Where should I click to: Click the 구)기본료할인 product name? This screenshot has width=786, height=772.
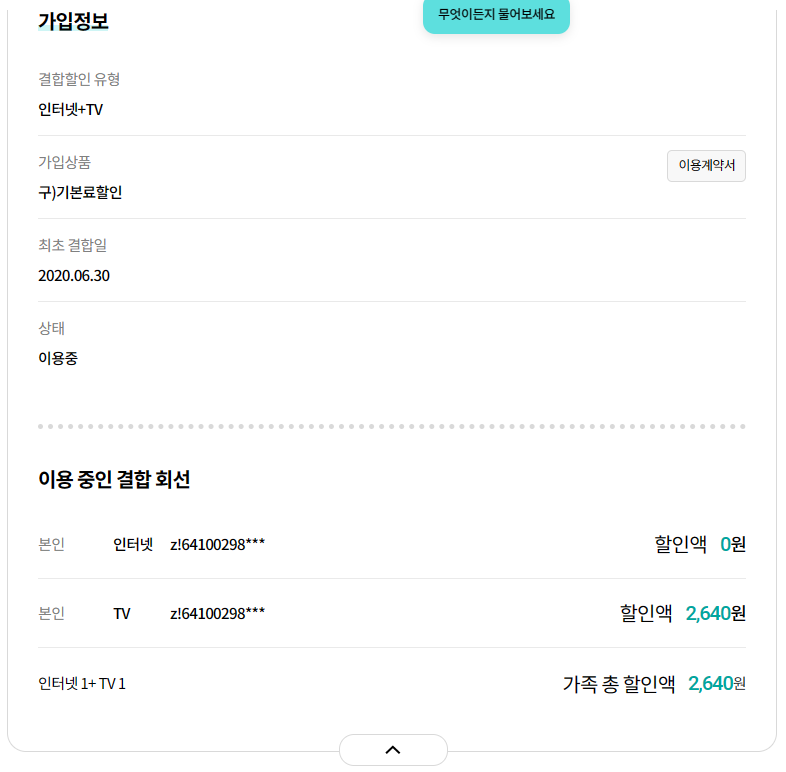[x=80, y=192]
